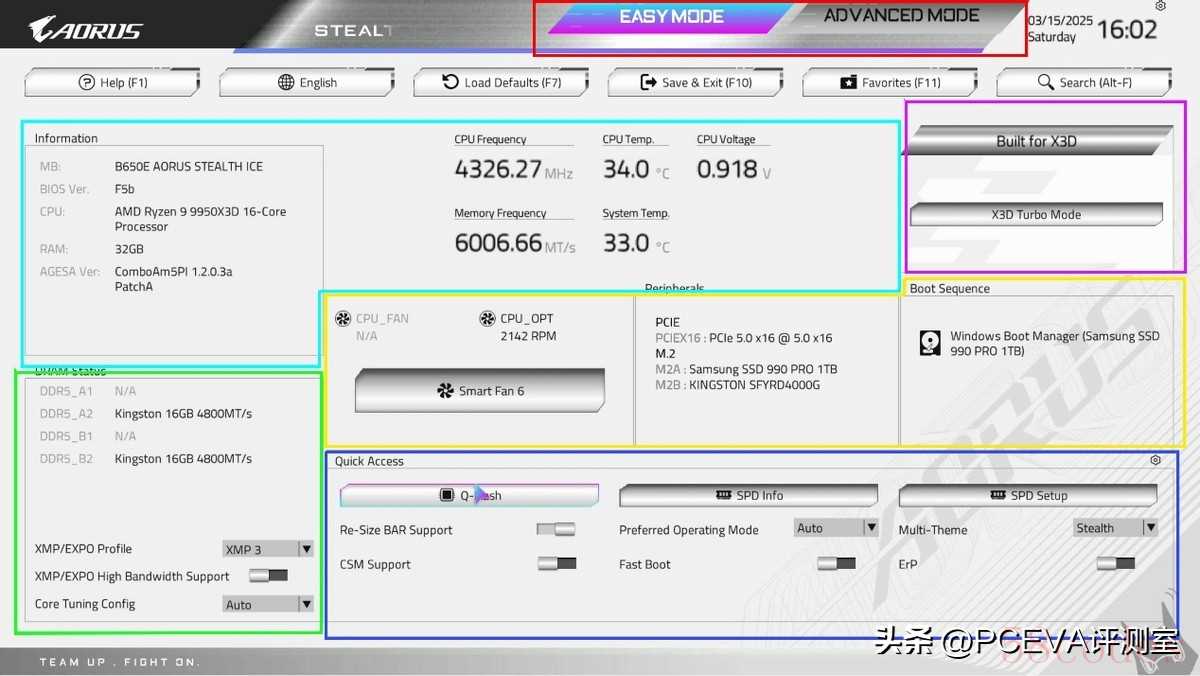1200x676 pixels.
Task: Toggle Fast Boot switch
Action: coord(836,564)
